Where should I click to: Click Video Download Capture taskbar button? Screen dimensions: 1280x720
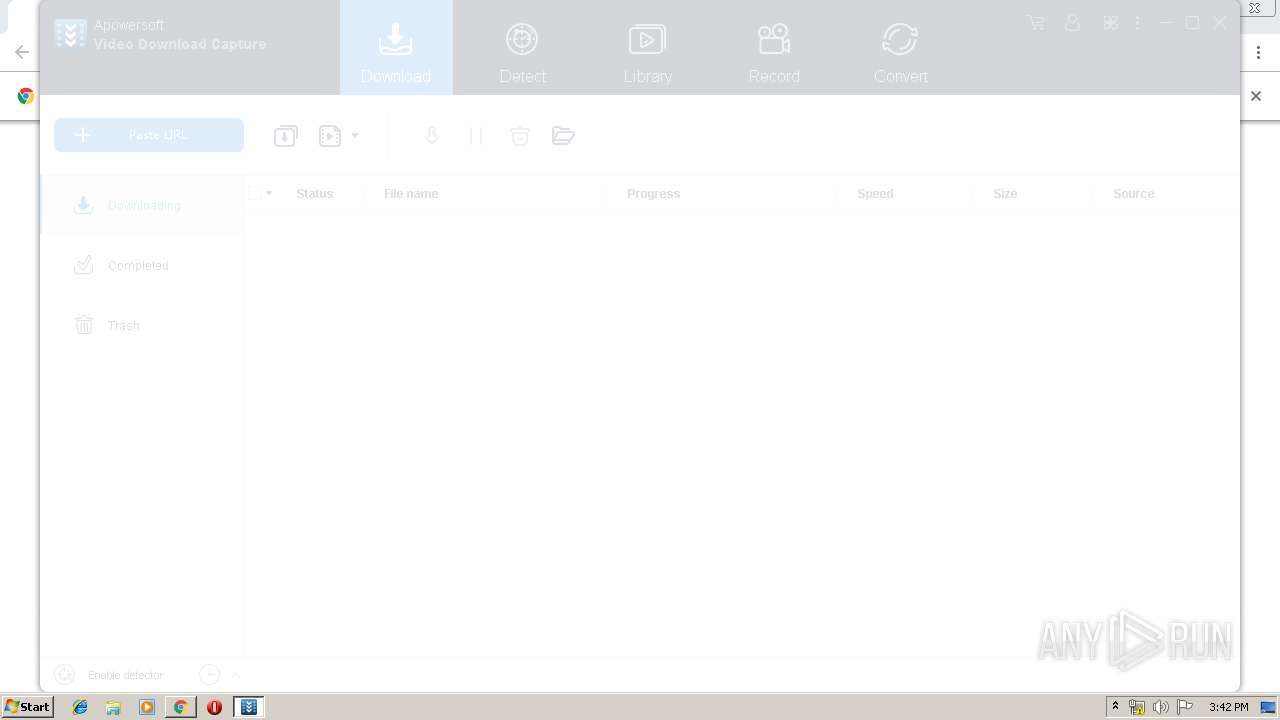249,707
